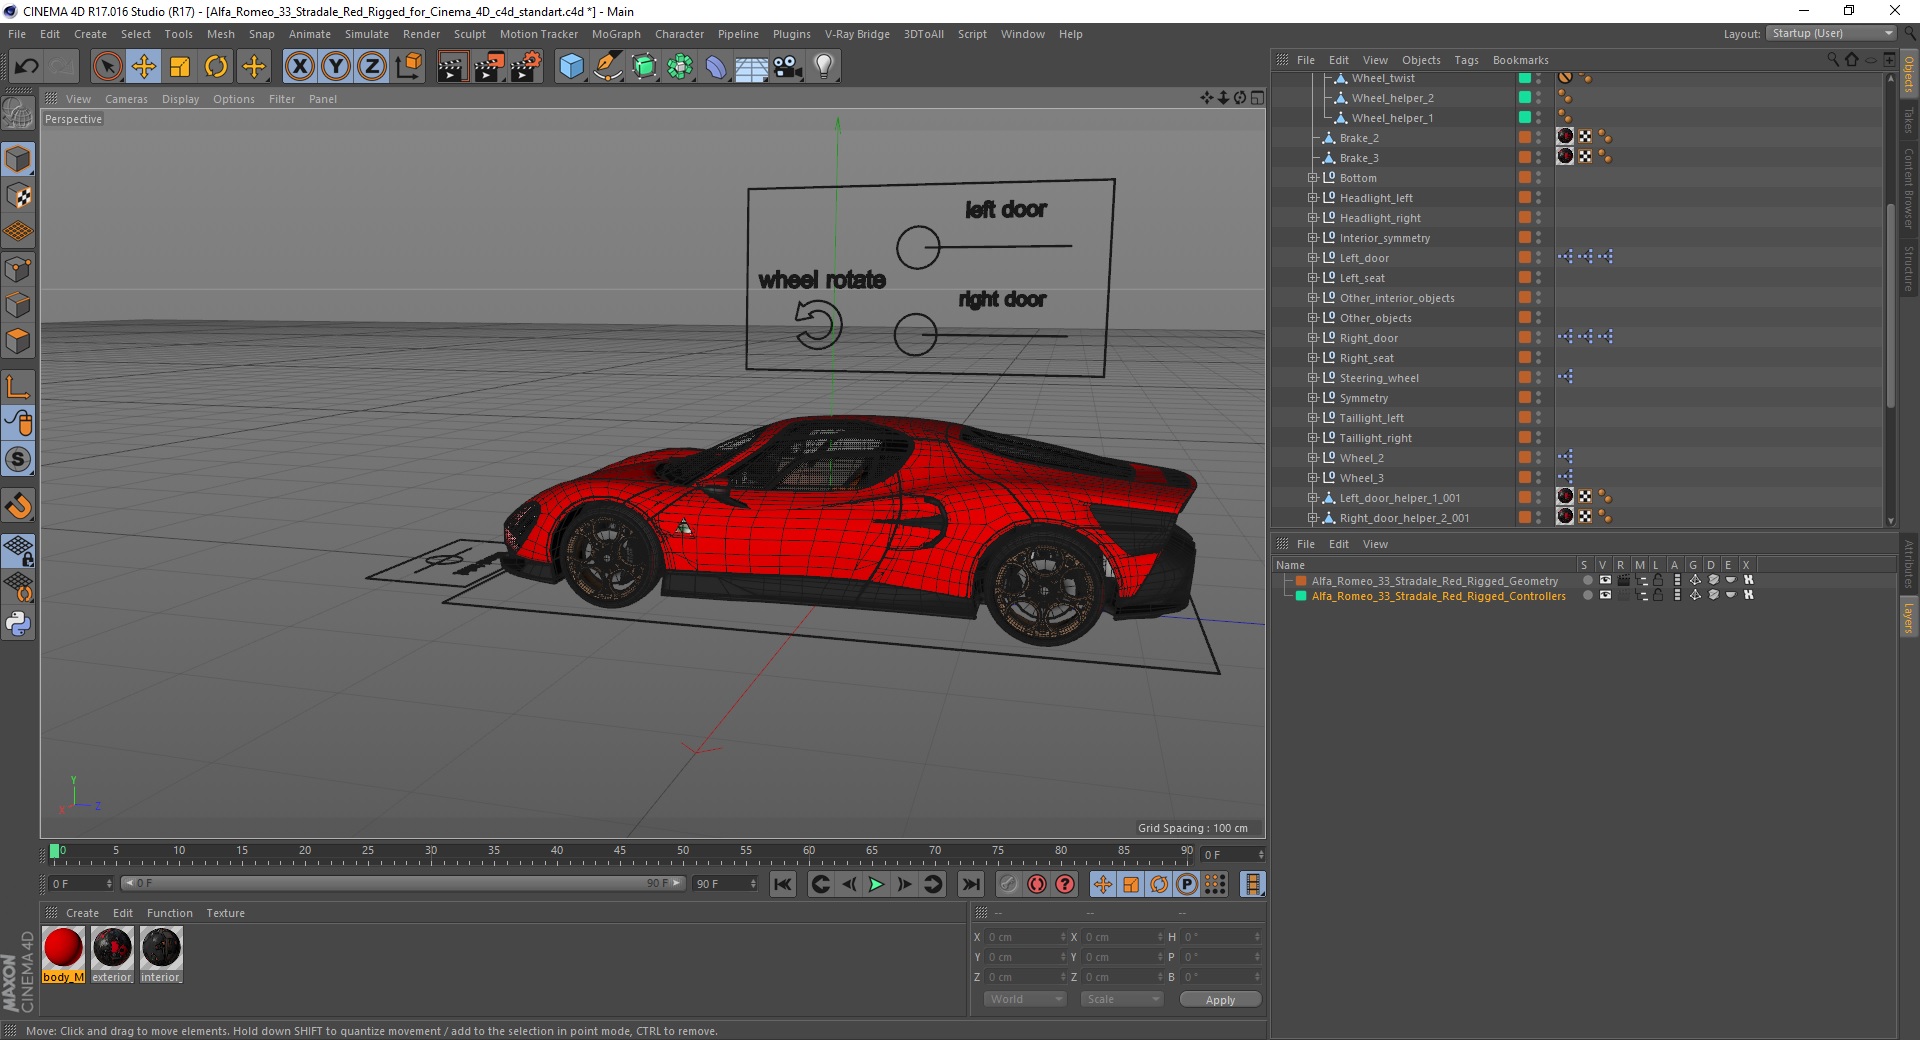This screenshot has width=1920, height=1040.
Task: Open the Structure side tab
Action: tap(1909, 268)
